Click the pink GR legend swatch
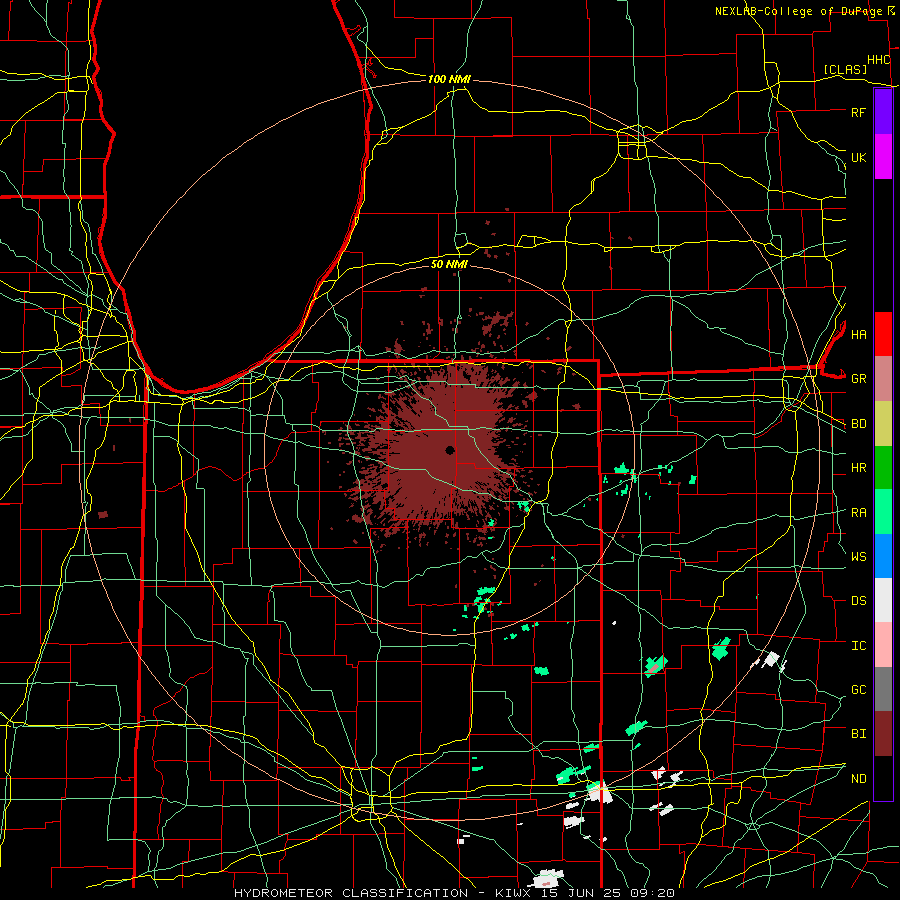 (883, 378)
